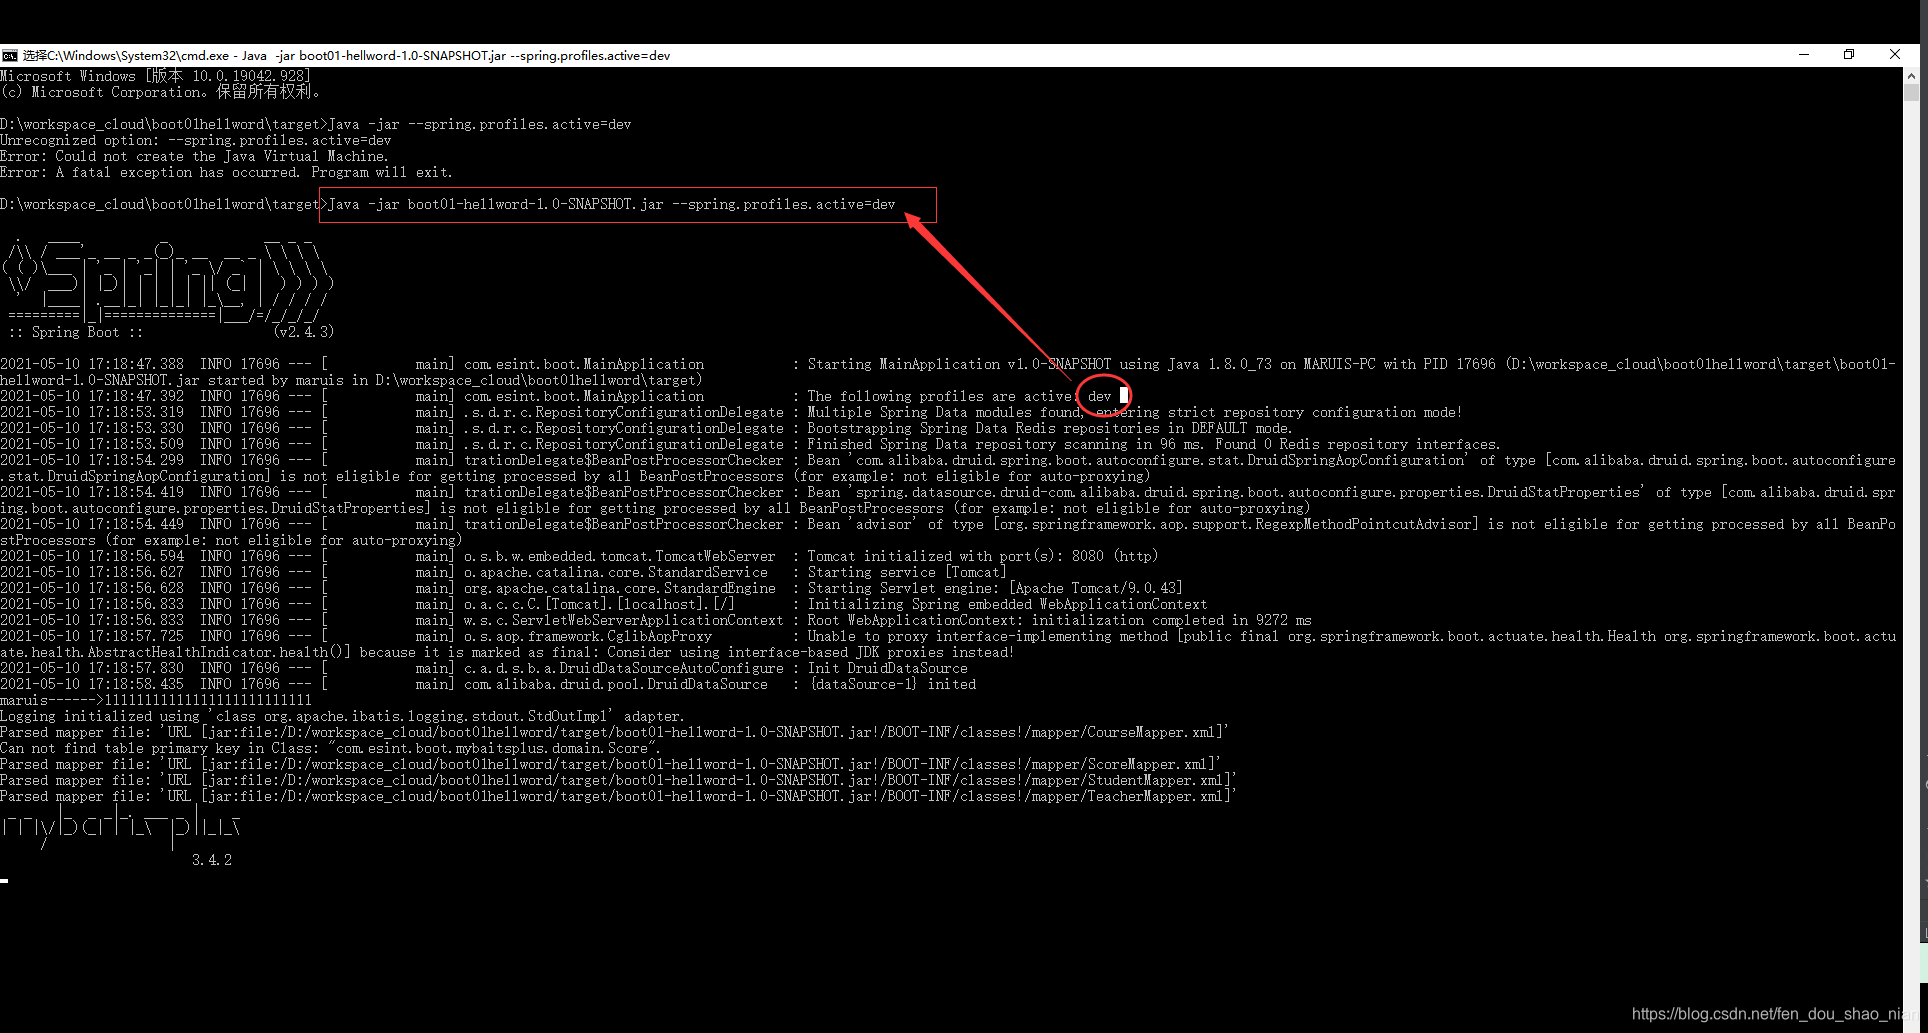This screenshot has width=1928, height=1033.
Task: Restore down the cmd.exe window
Action: coord(1849,55)
